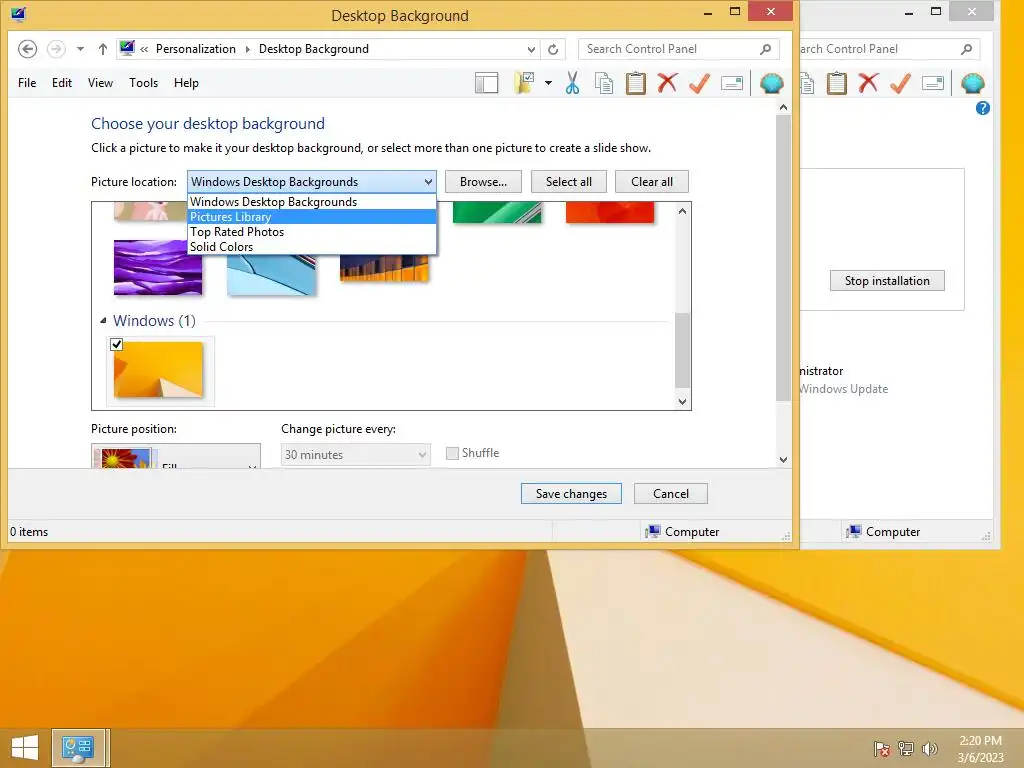Open the recent locations dropdown arrow
This screenshot has width=1024, height=768.
(80, 49)
